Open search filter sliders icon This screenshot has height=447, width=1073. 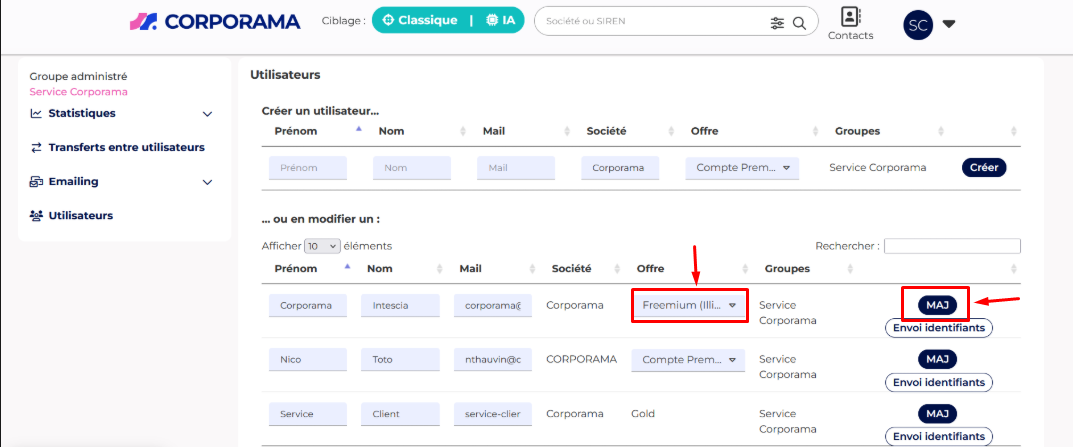pyautogui.click(x=777, y=23)
